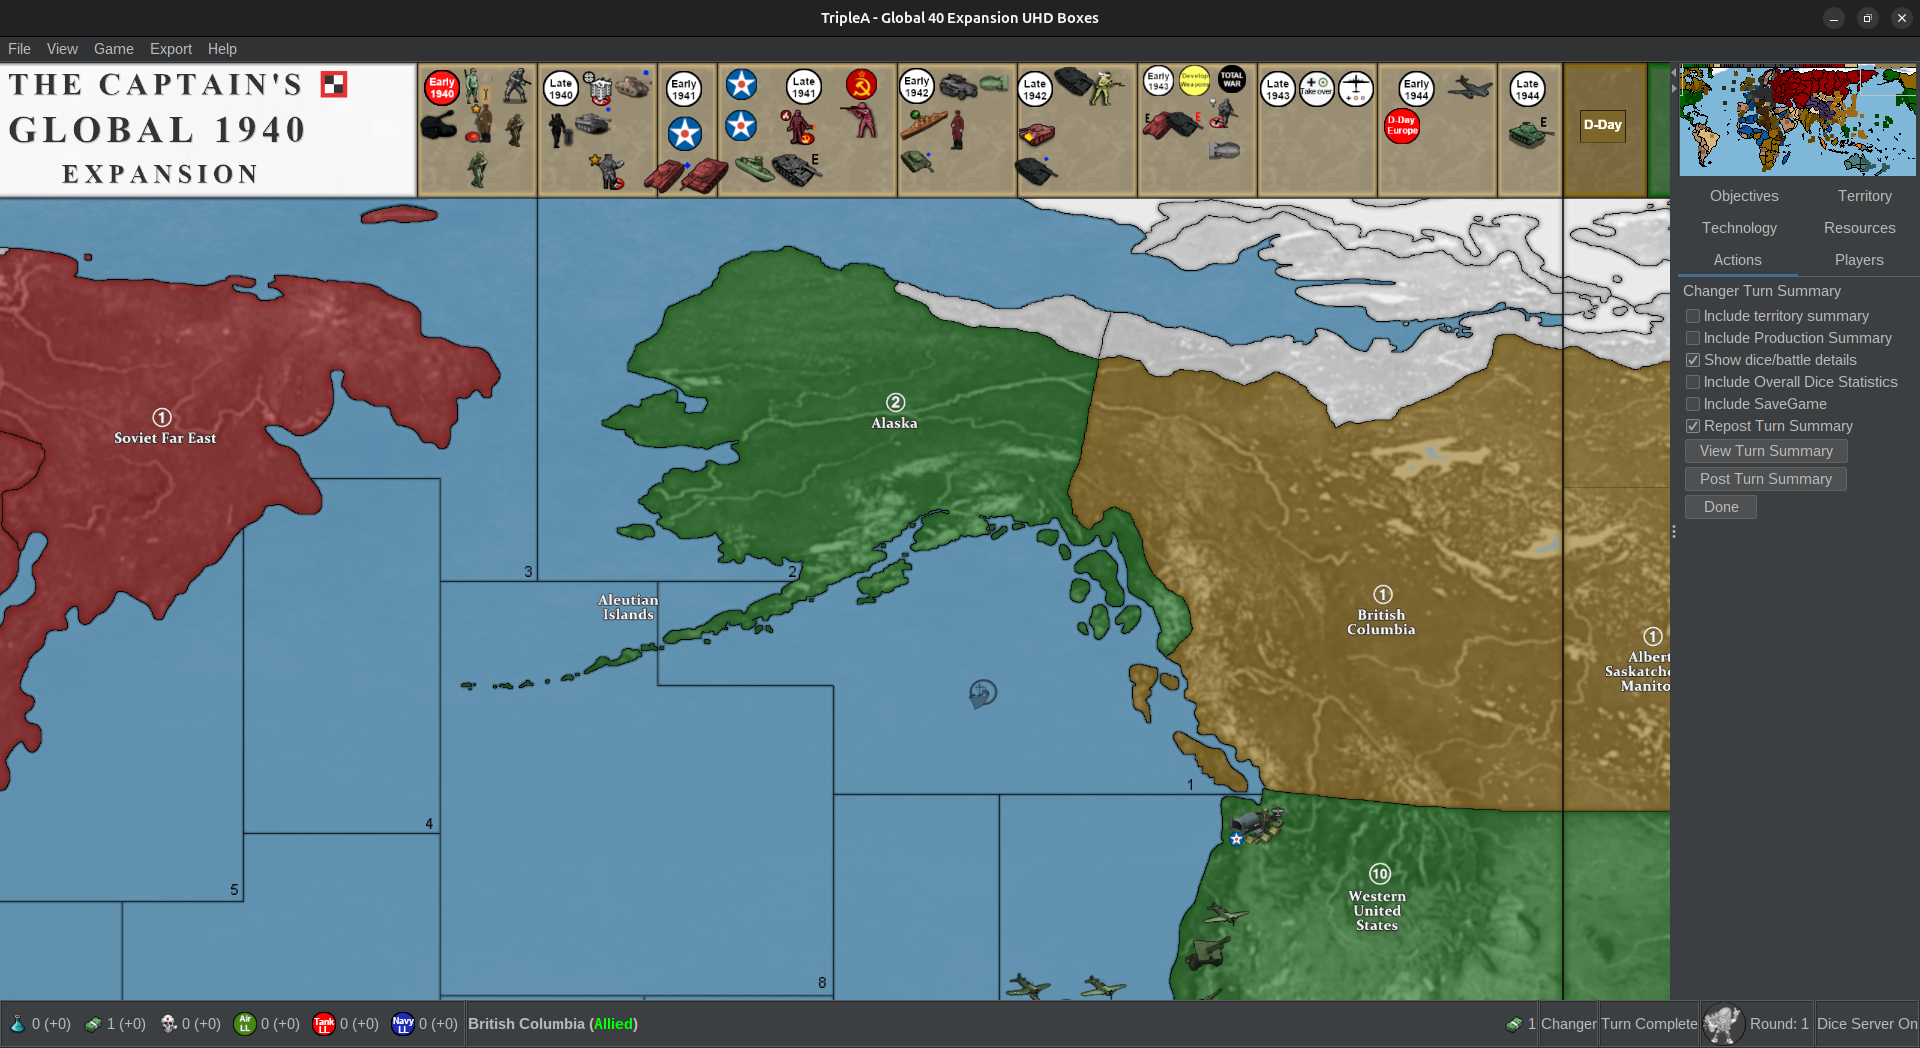The height and width of the screenshot is (1048, 1920).
Task: Switch to the Players tab
Action: pos(1859,260)
